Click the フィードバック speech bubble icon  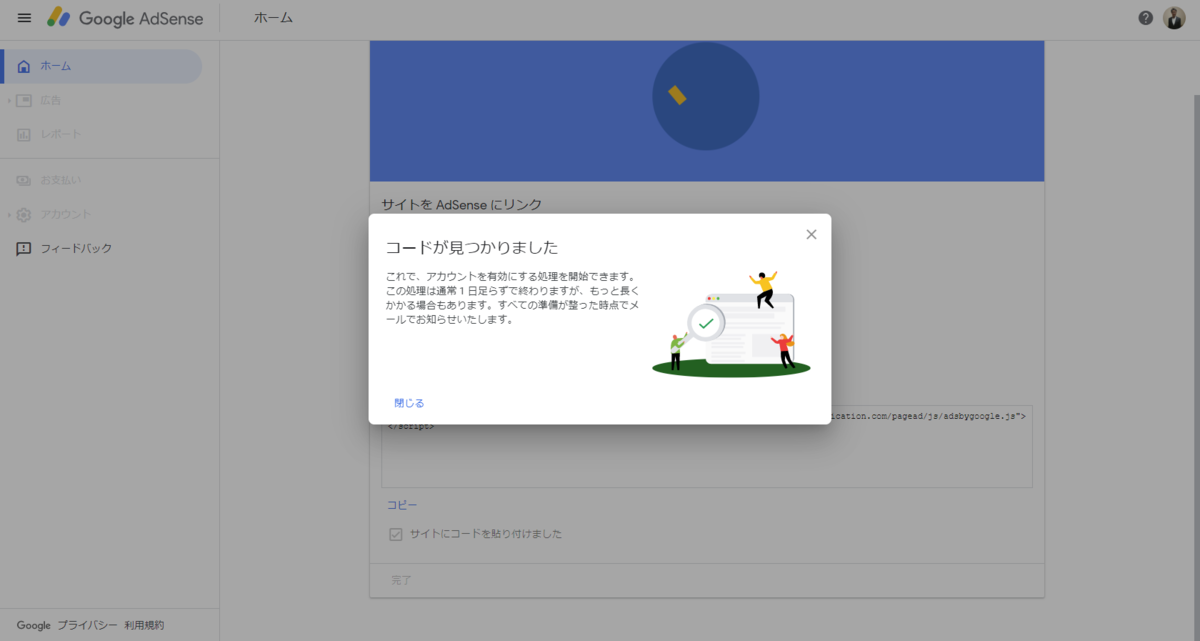(24, 248)
